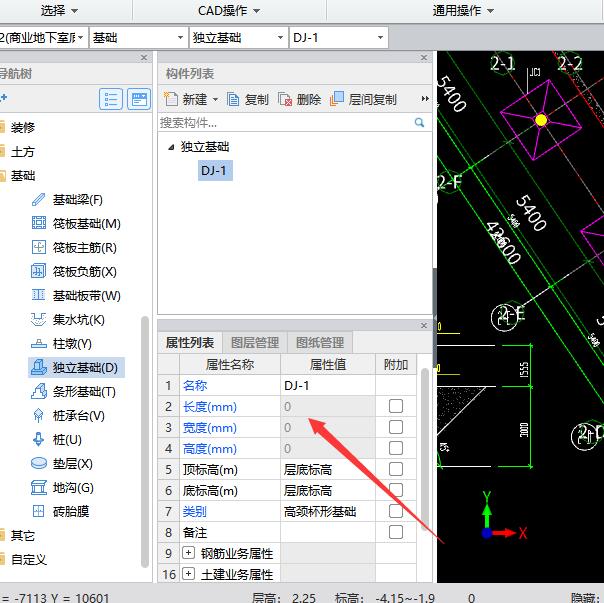This screenshot has height=603, width=604.
Task: Select 筏板主筋(R) raft main rebar item
Action: [74, 247]
